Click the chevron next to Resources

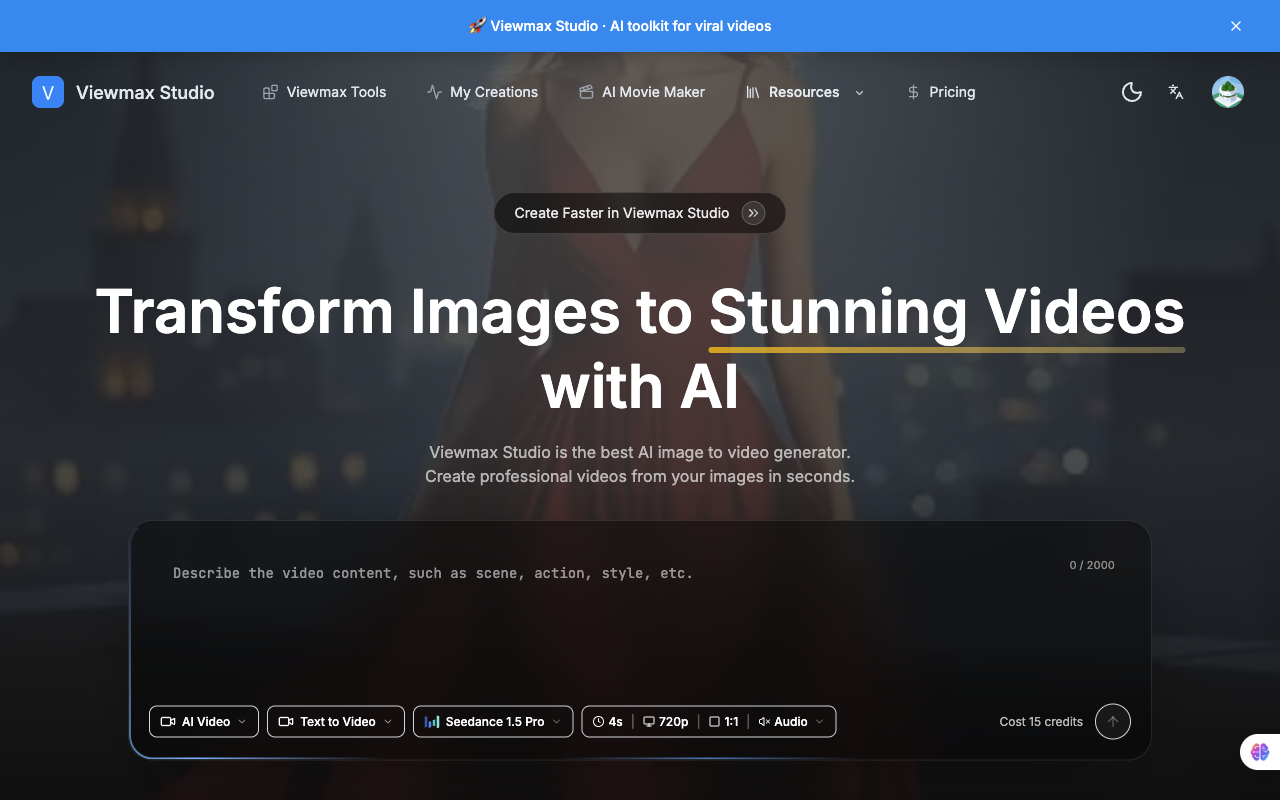[859, 92]
